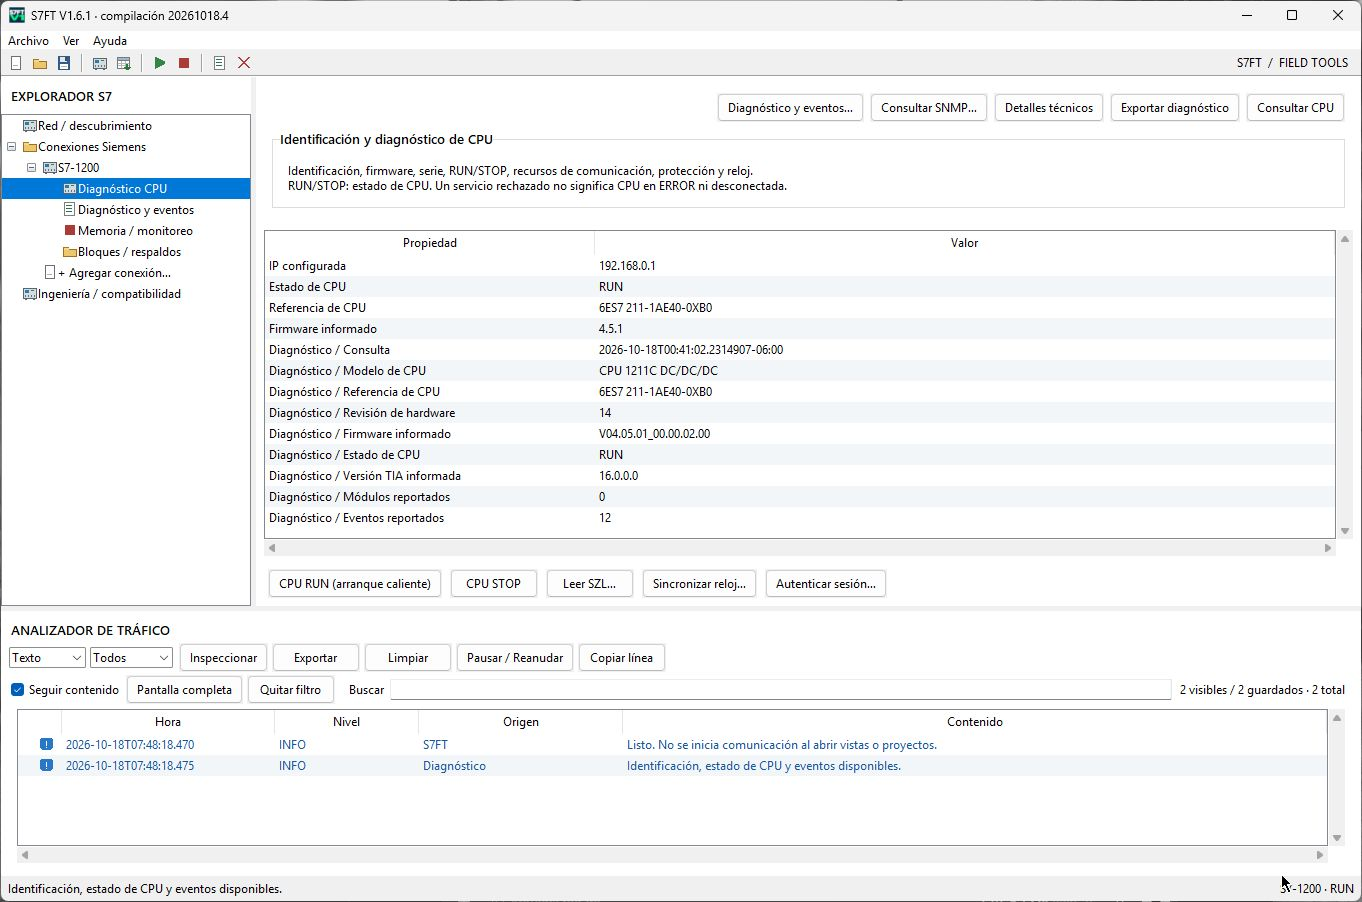The width and height of the screenshot is (1362, 902).
Task: Open the Archivo menu
Action: (x=28, y=41)
